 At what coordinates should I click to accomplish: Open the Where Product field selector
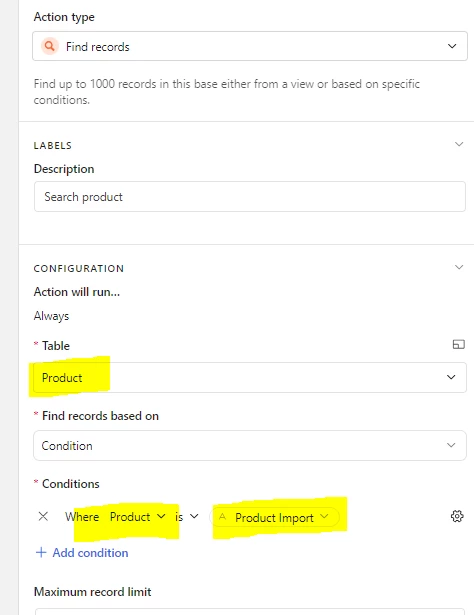(x=138, y=517)
